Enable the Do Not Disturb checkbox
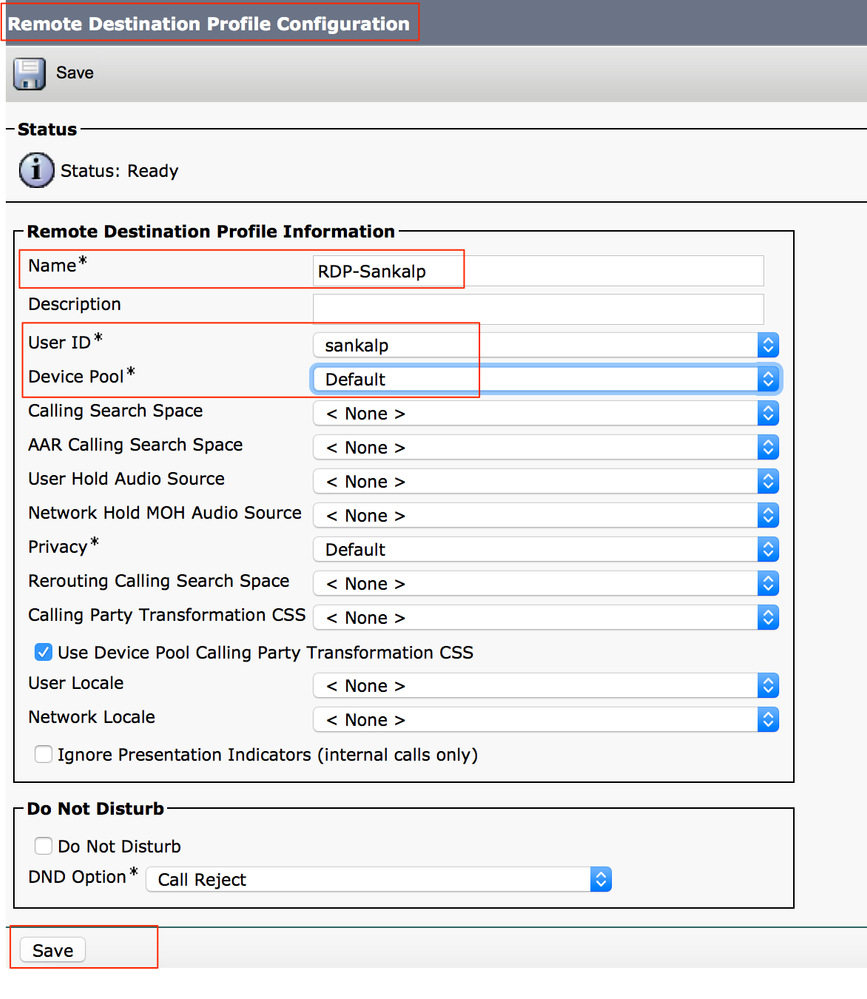Viewport: 867px width, 999px height. point(43,845)
